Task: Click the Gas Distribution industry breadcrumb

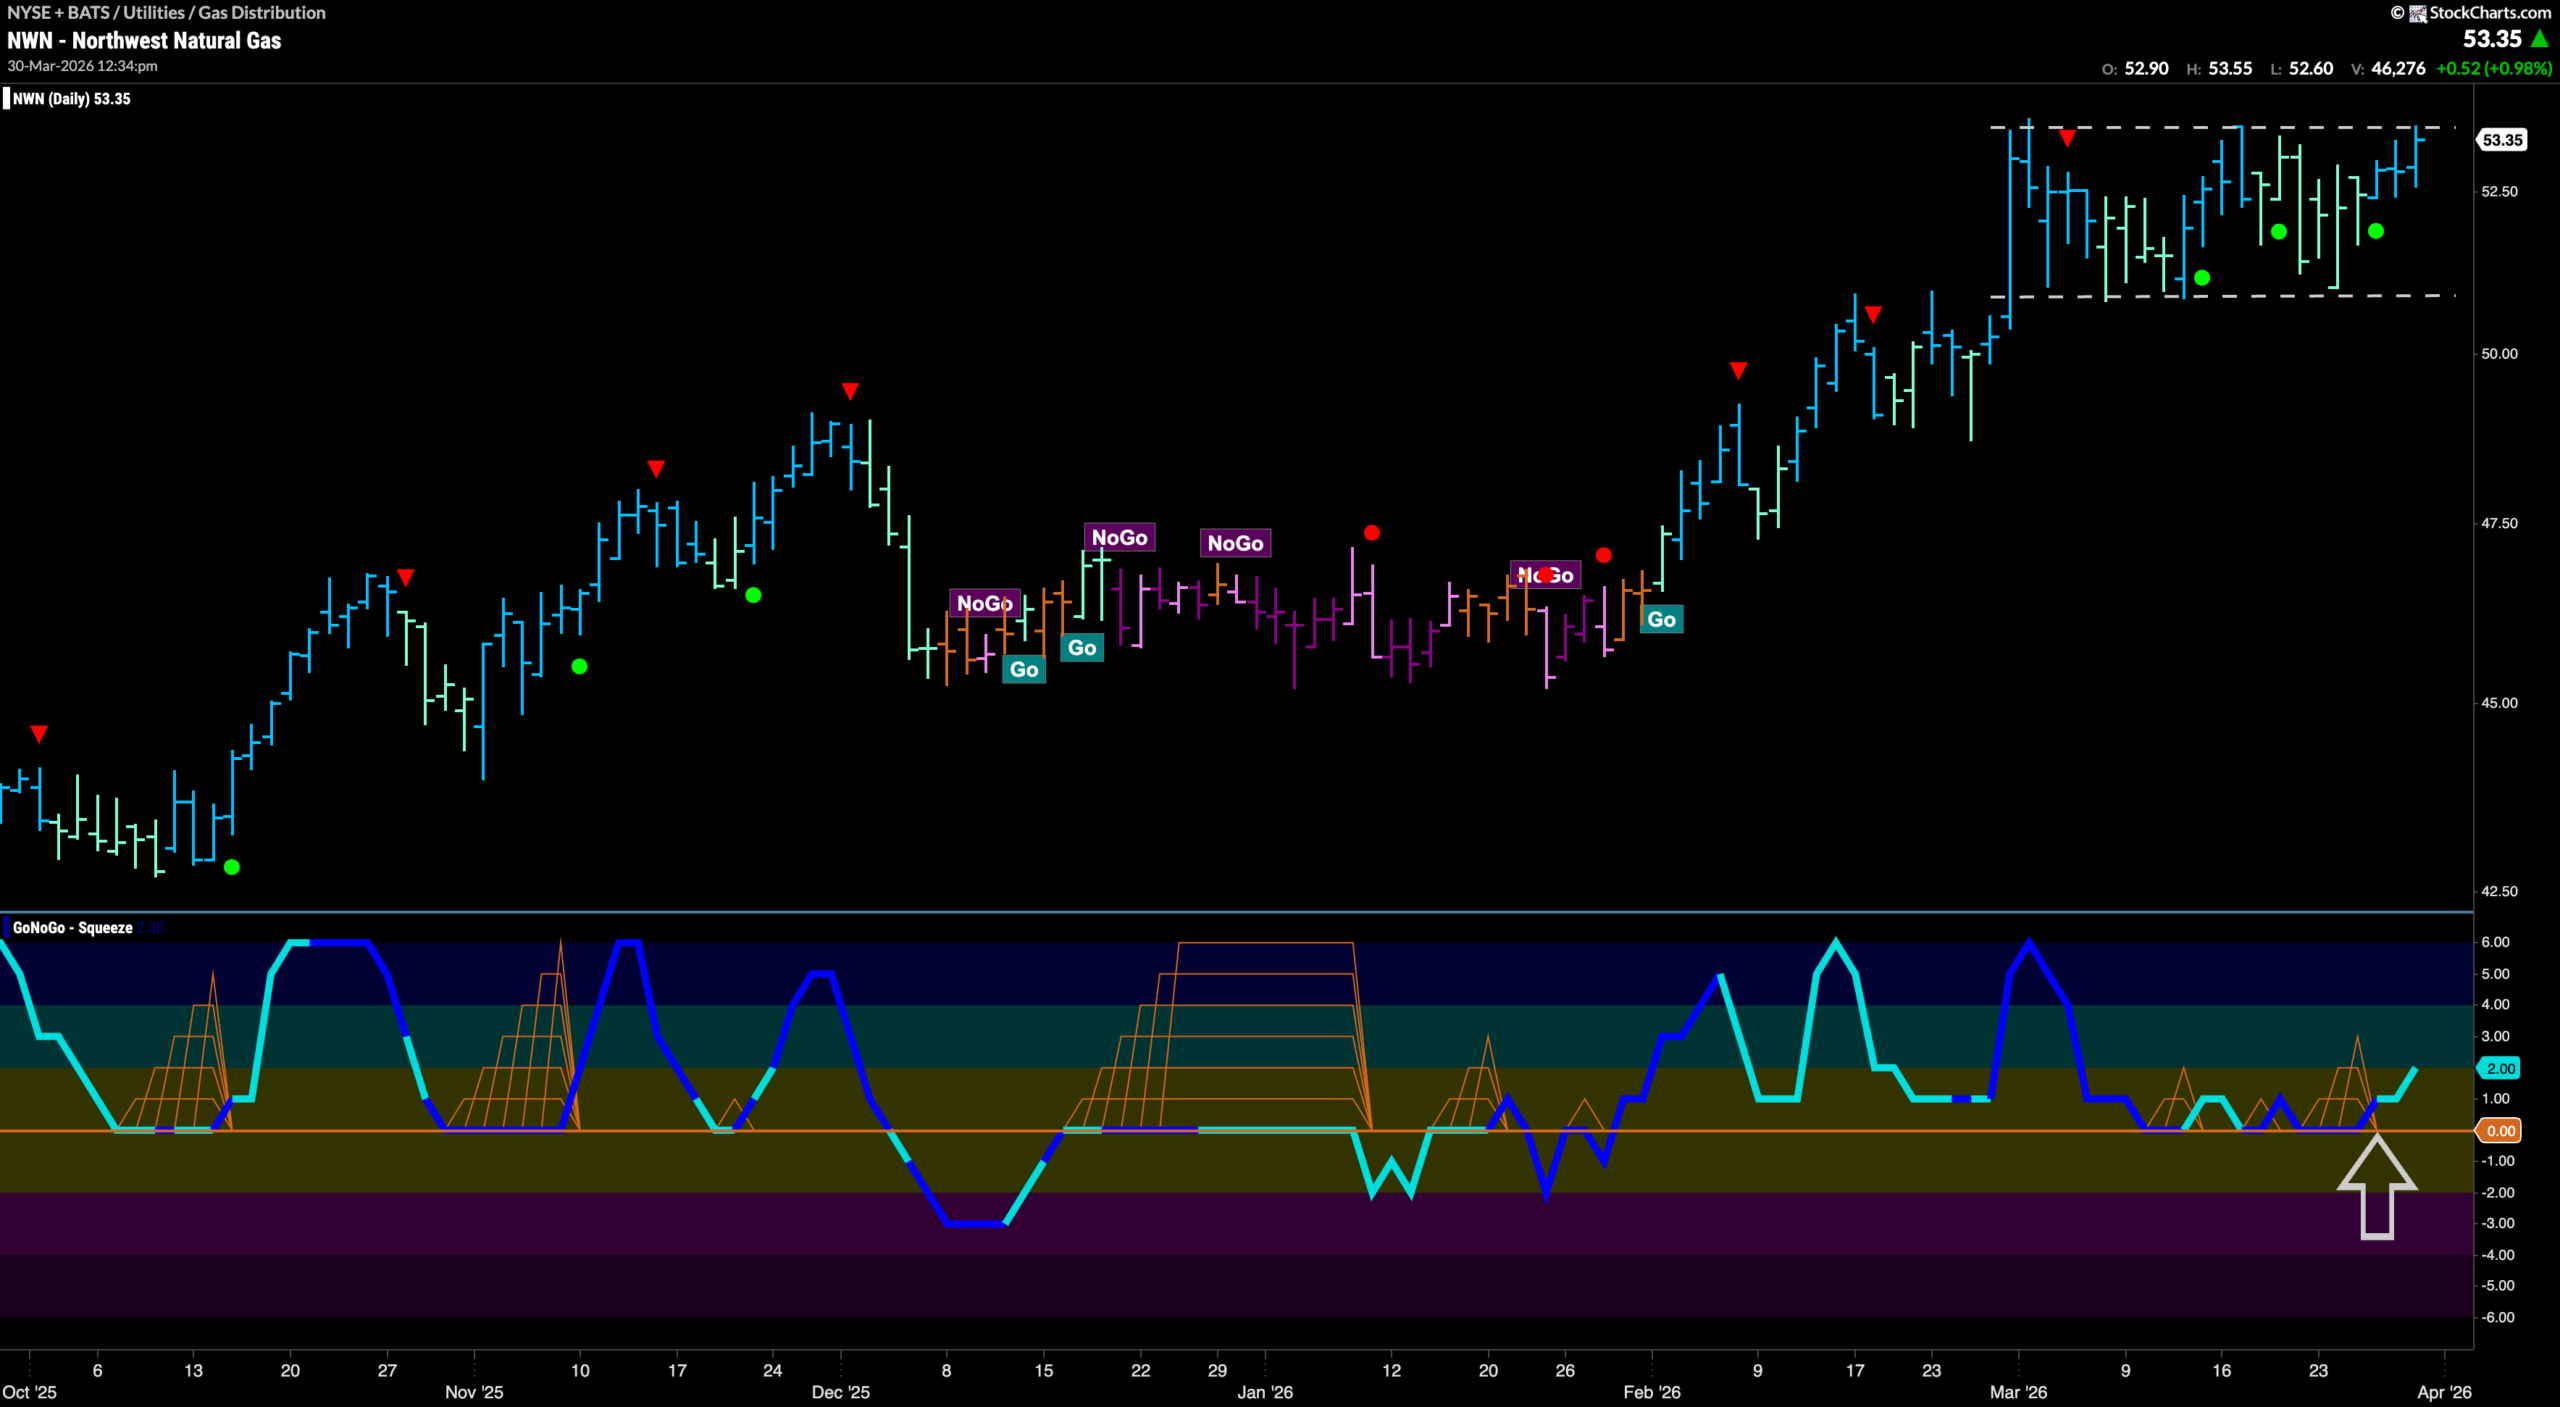Action: (x=262, y=12)
